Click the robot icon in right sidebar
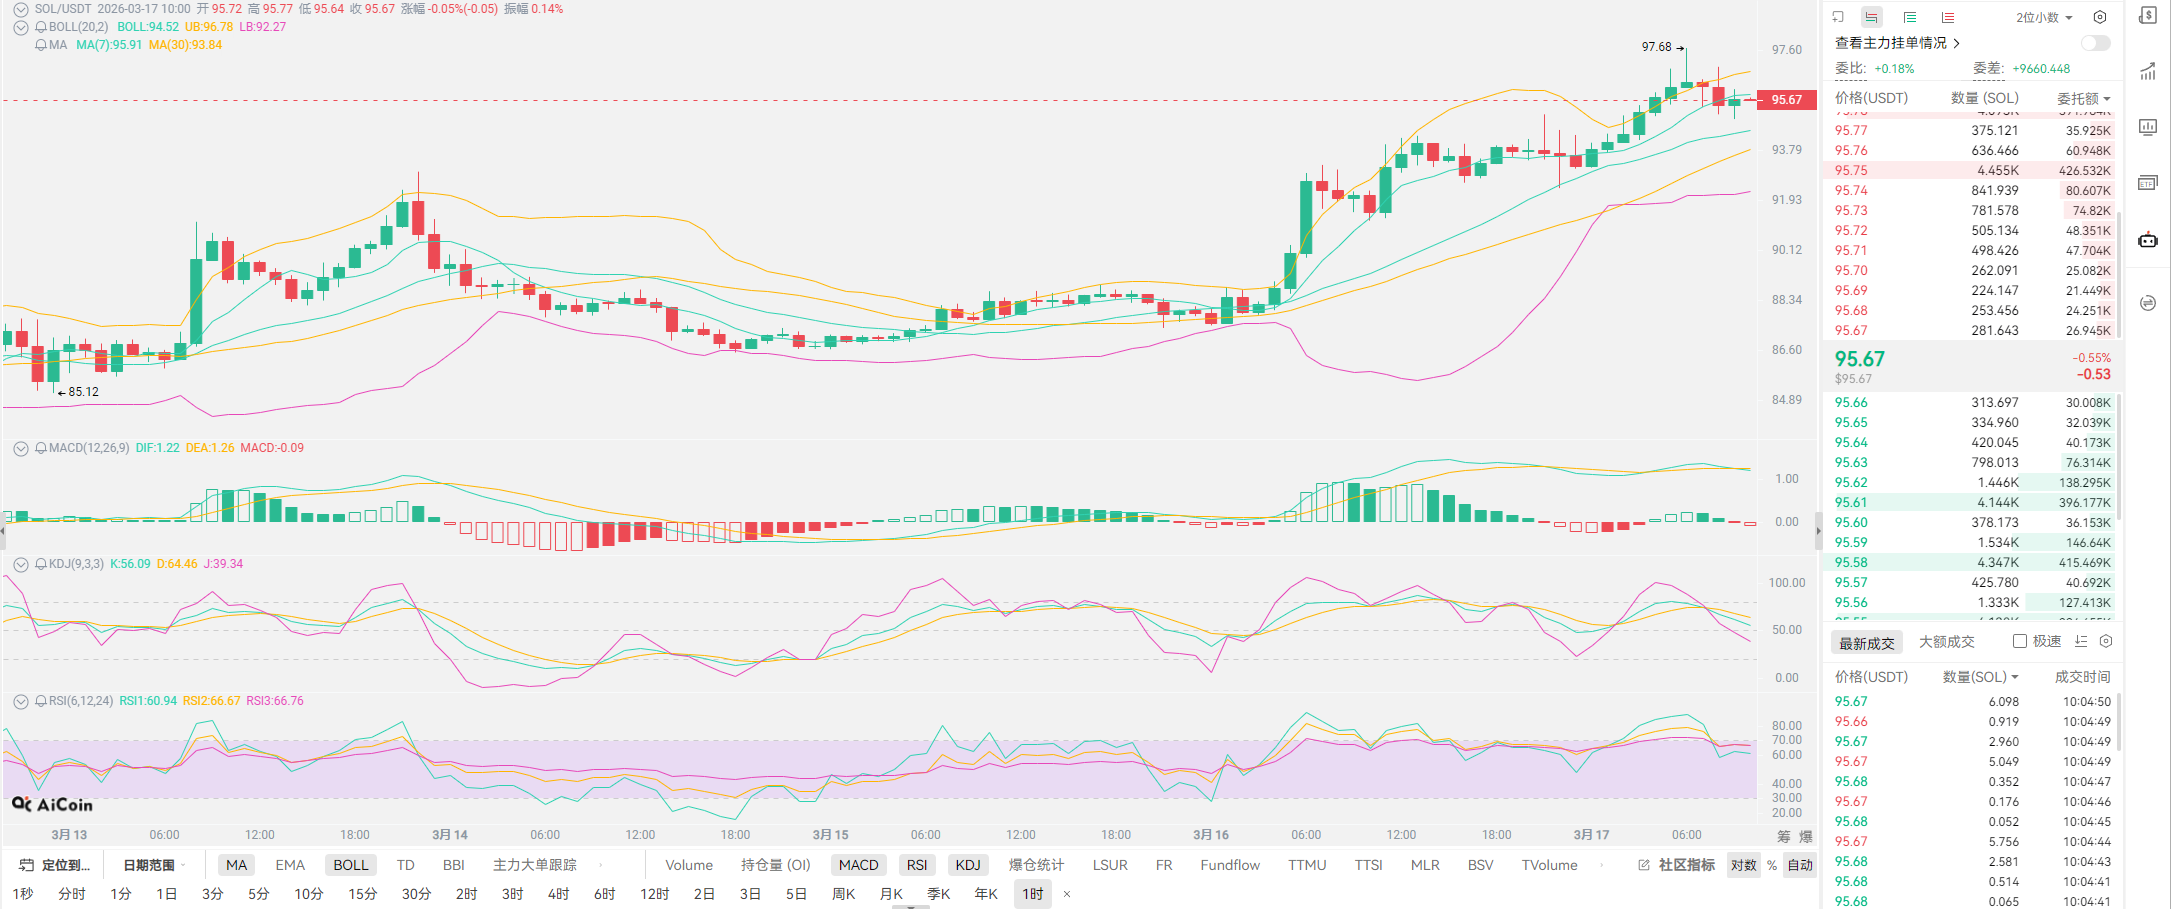The image size is (2171, 909). [2148, 240]
